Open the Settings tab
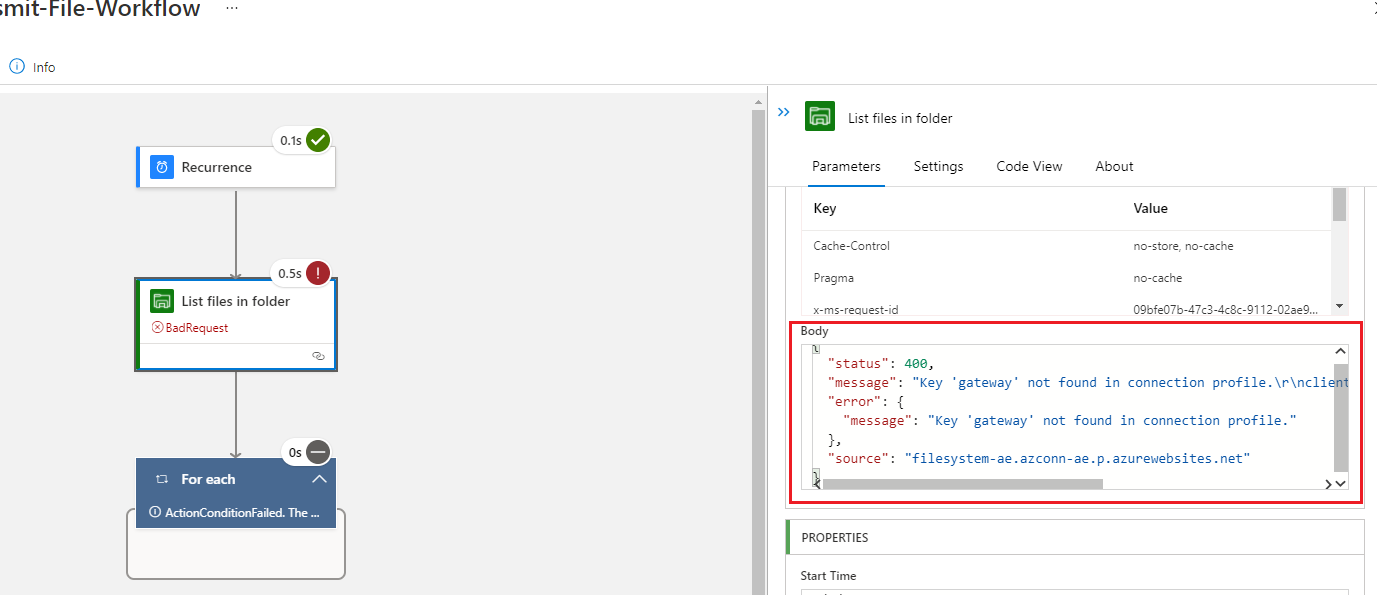This screenshot has width=1377, height=595. coord(938,166)
